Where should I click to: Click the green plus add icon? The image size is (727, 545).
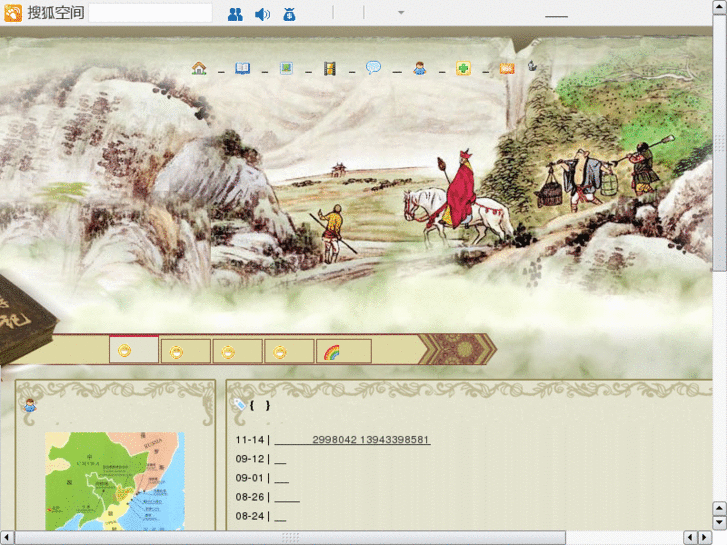[463, 68]
